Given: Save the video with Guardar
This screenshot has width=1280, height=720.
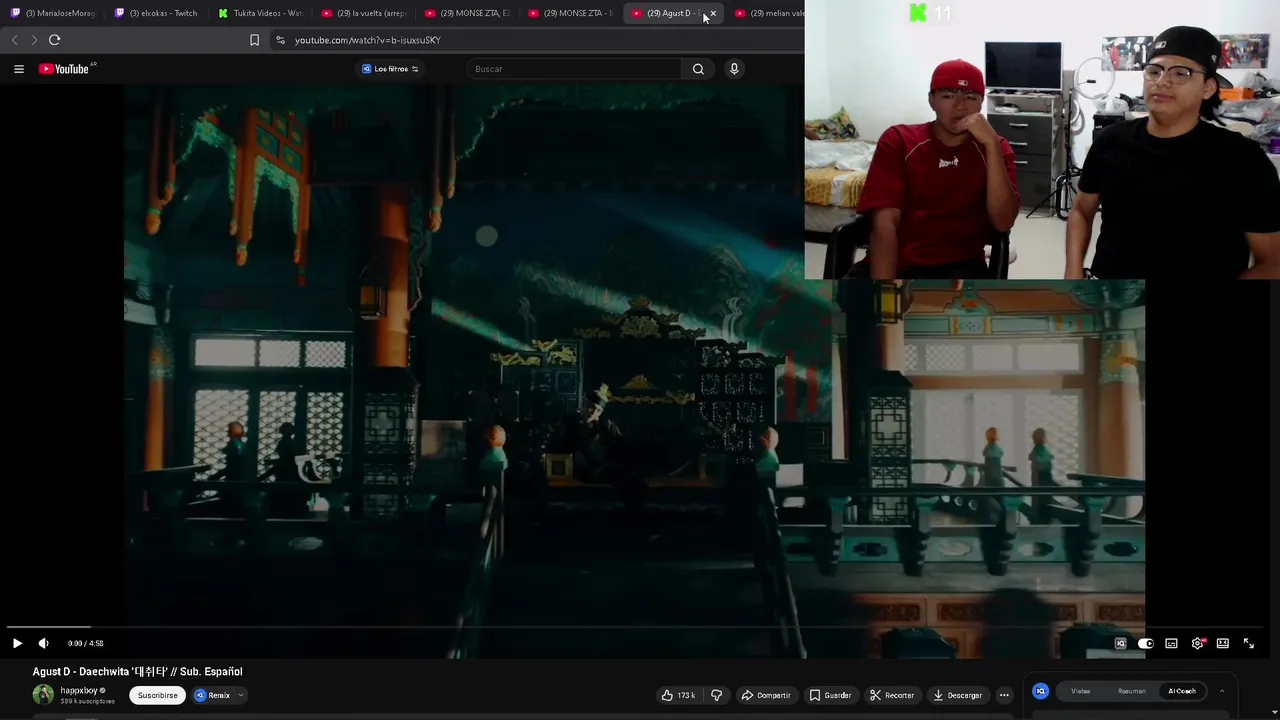Looking at the screenshot, I should coord(831,695).
